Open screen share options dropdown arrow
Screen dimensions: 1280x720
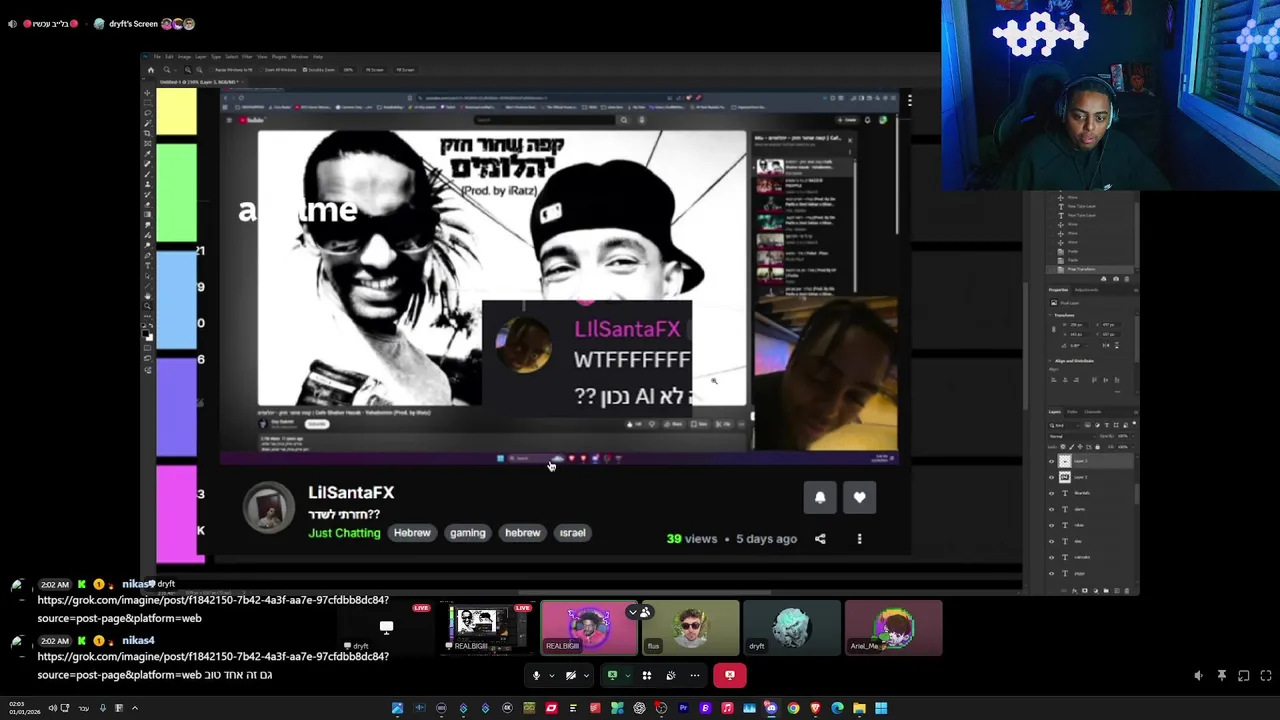click(628, 675)
